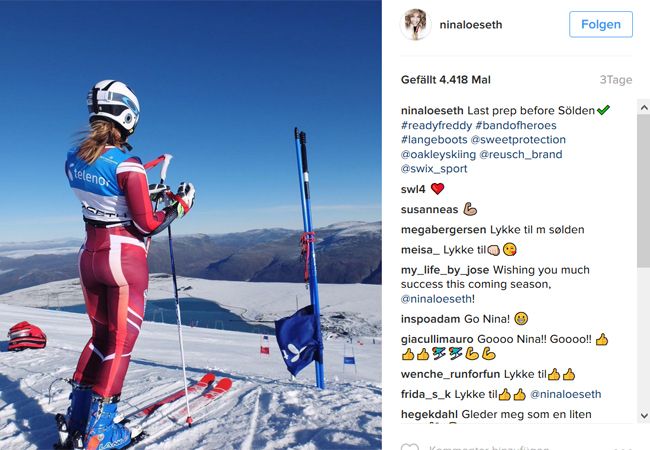This screenshot has height=450, width=650.
Task: Visit the @sweetprotection profile mention
Action: tap(518, 140)
